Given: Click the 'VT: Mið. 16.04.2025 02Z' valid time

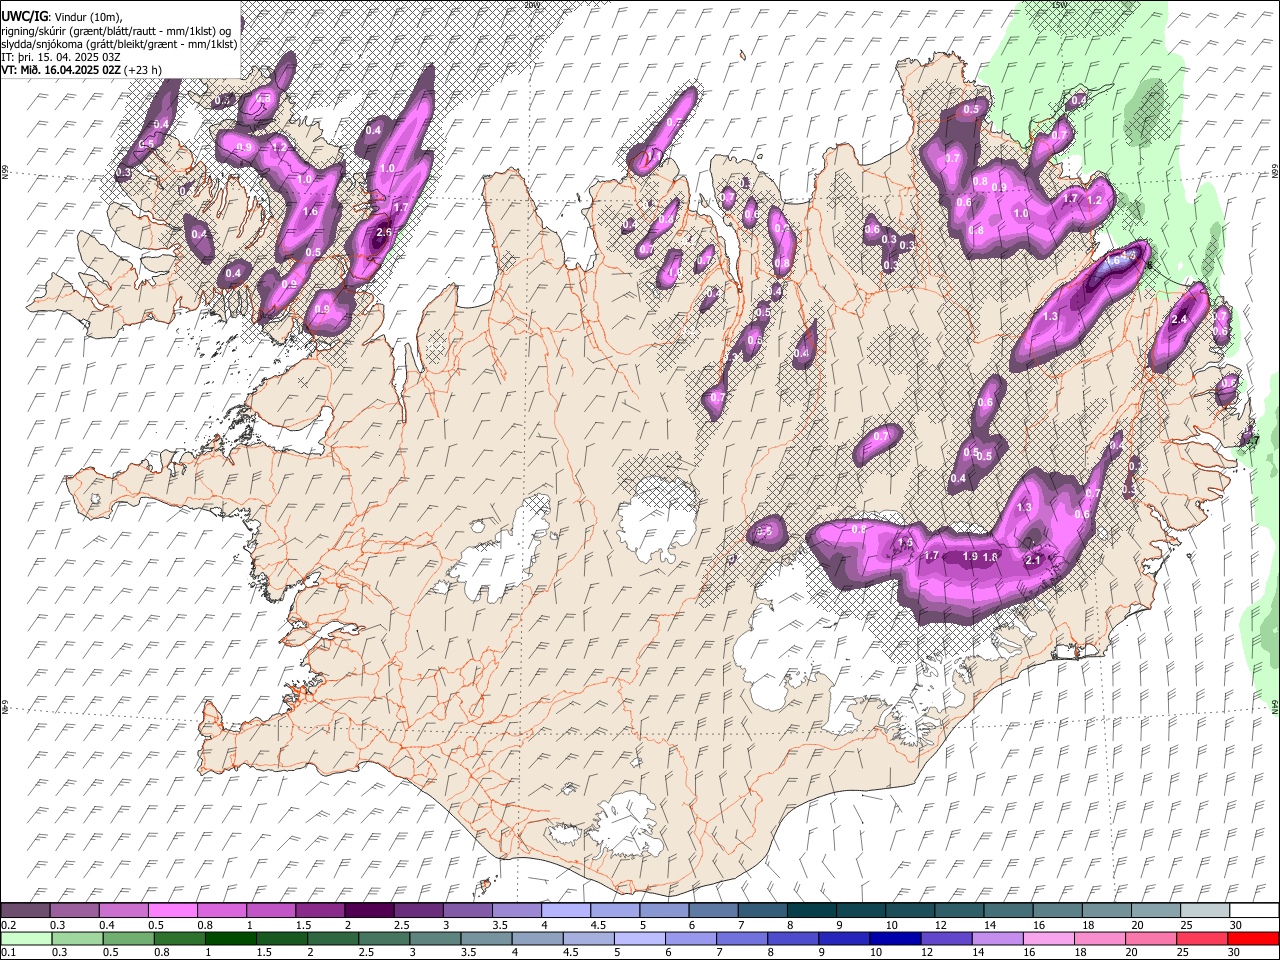Looking at the screenshot, I should 61,70.
